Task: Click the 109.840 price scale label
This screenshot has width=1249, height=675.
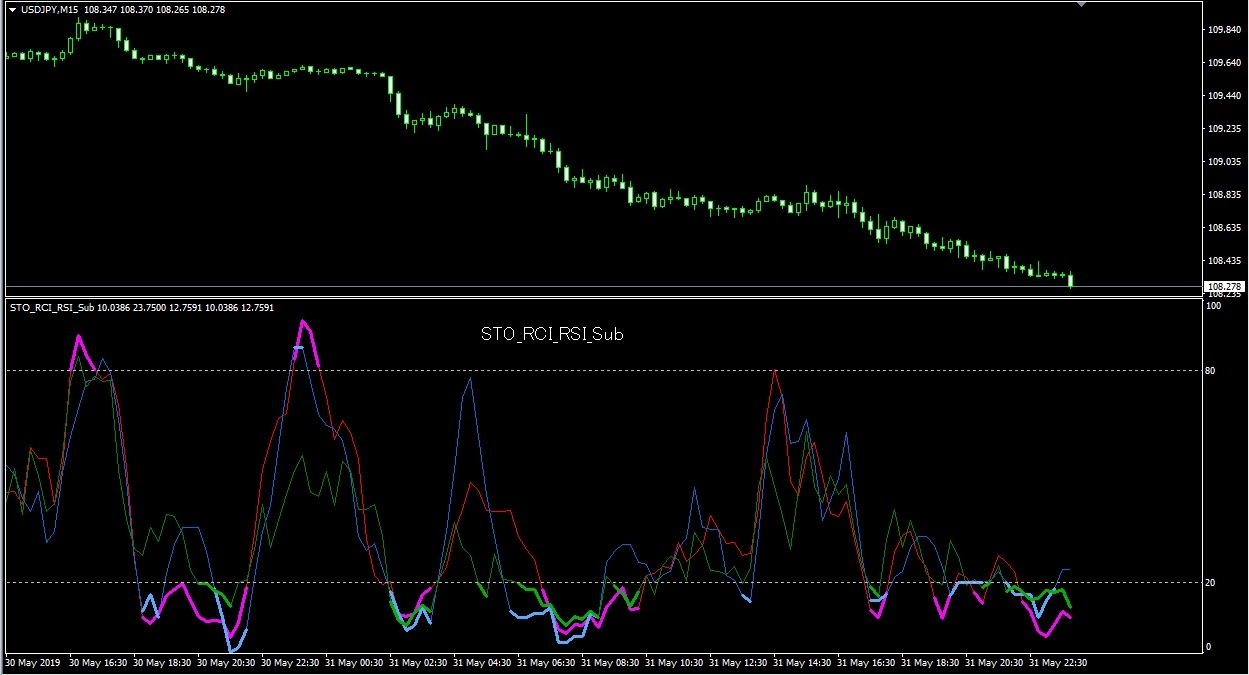Action: (1223, 30)
